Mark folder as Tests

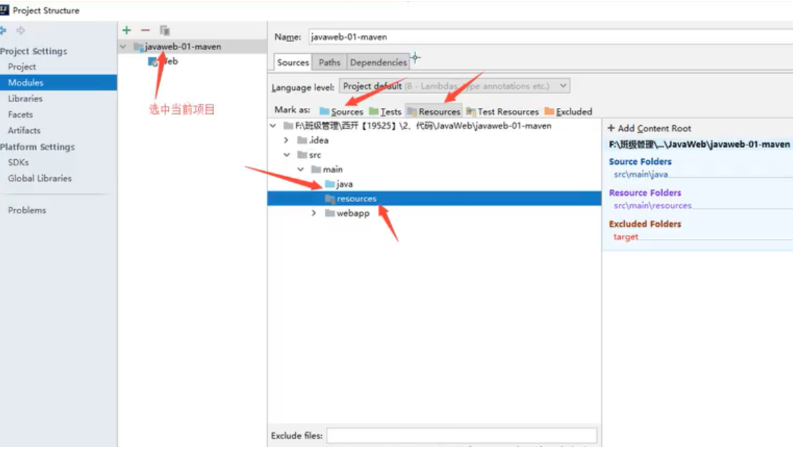pyautogui.click(x=385, y=111)
